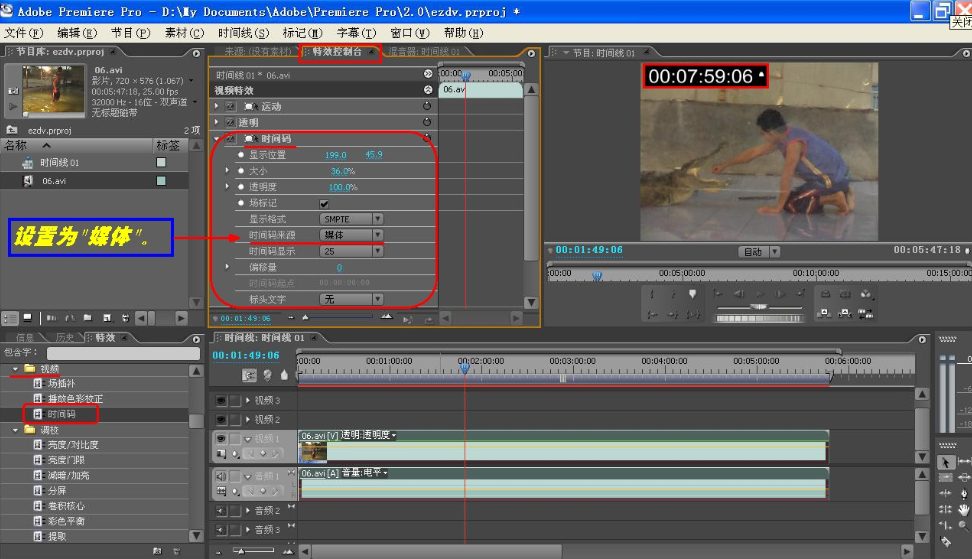Select 亮度/对比度 effect in list

73,445
